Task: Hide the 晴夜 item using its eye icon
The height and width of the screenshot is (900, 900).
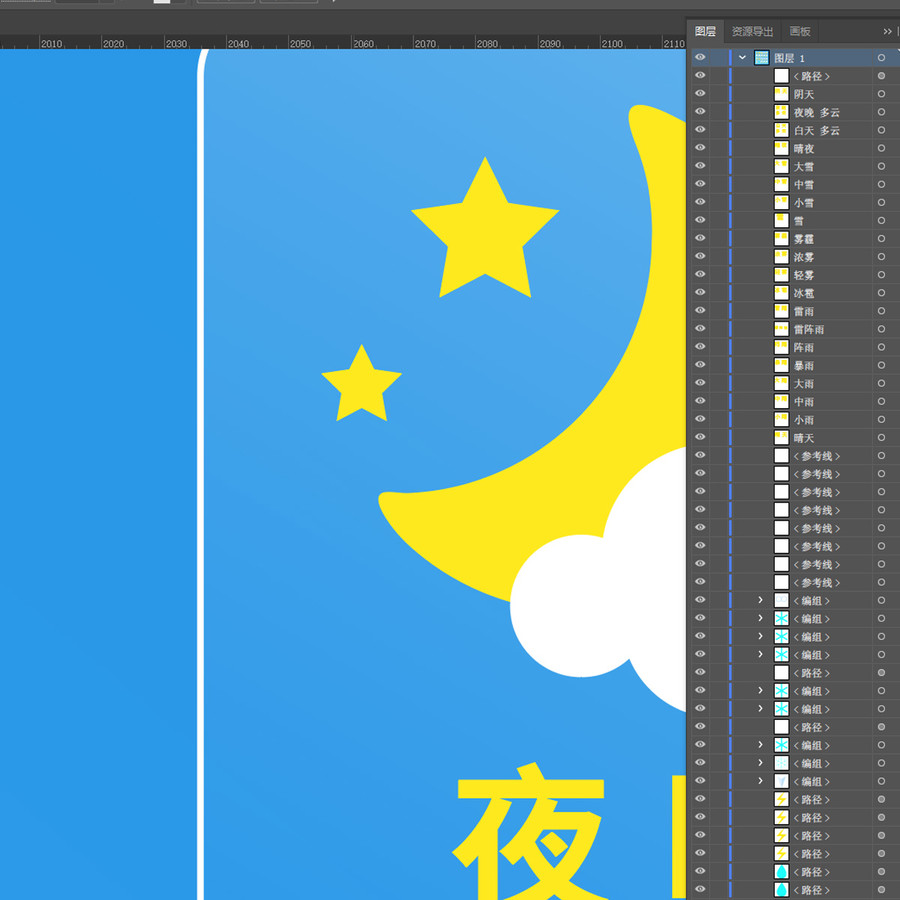Action: (x=700, y=148)
